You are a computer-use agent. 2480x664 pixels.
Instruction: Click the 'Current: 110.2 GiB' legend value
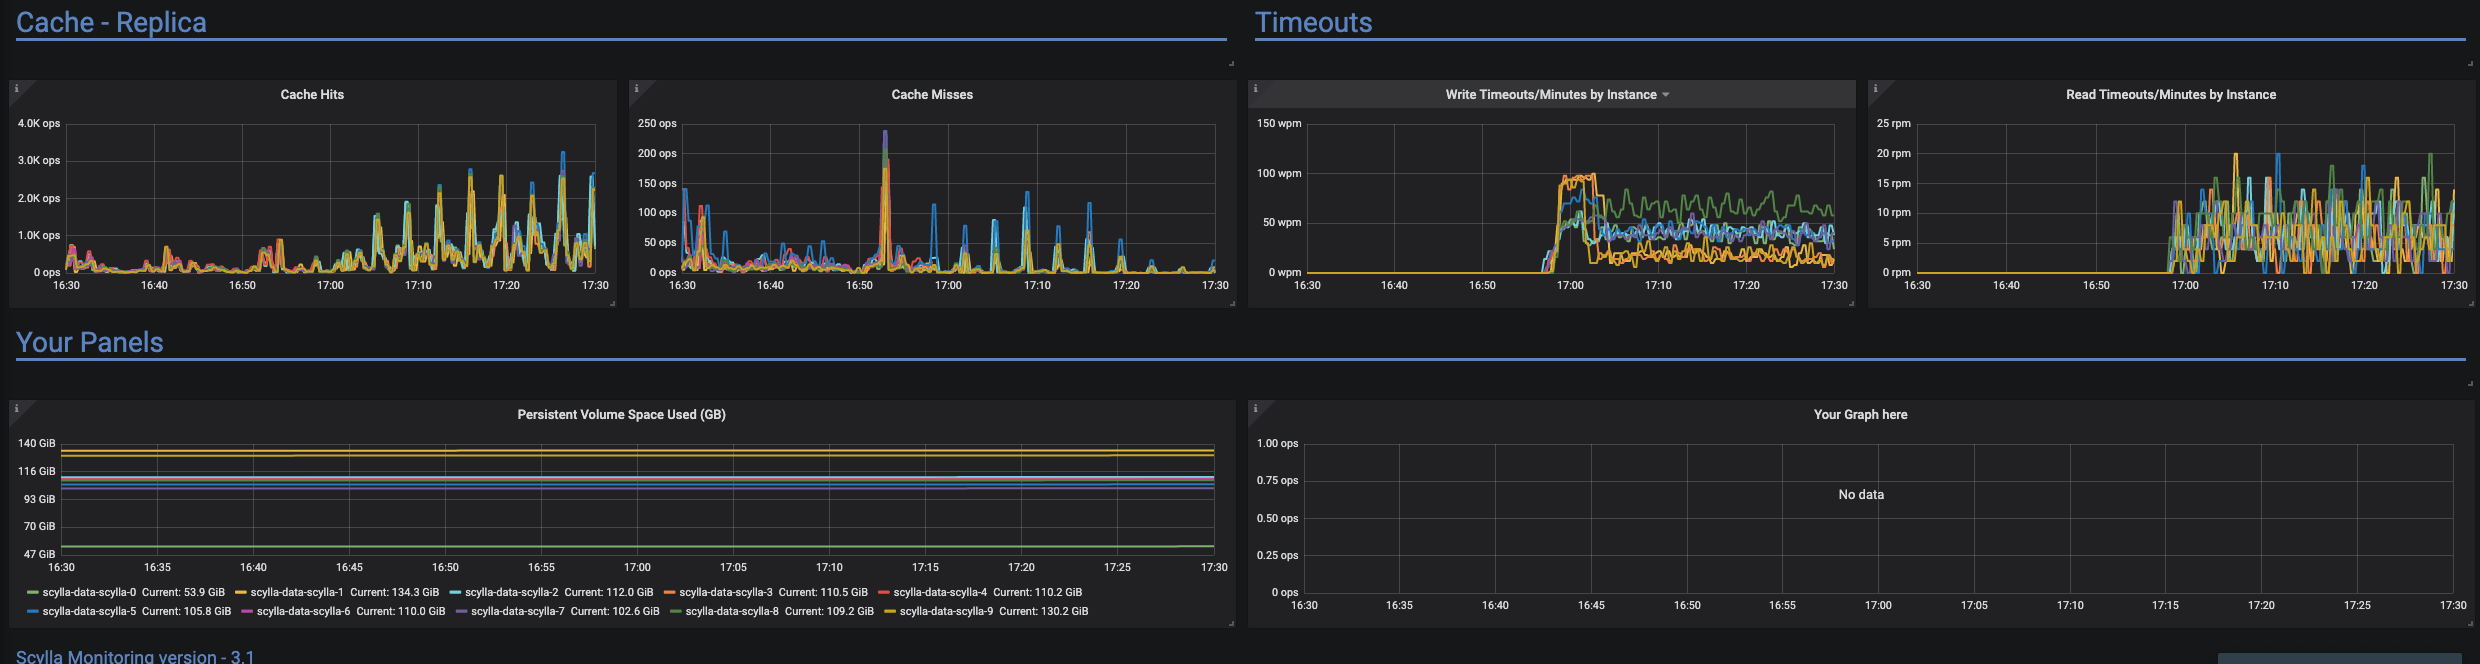tap(1037, 592)
